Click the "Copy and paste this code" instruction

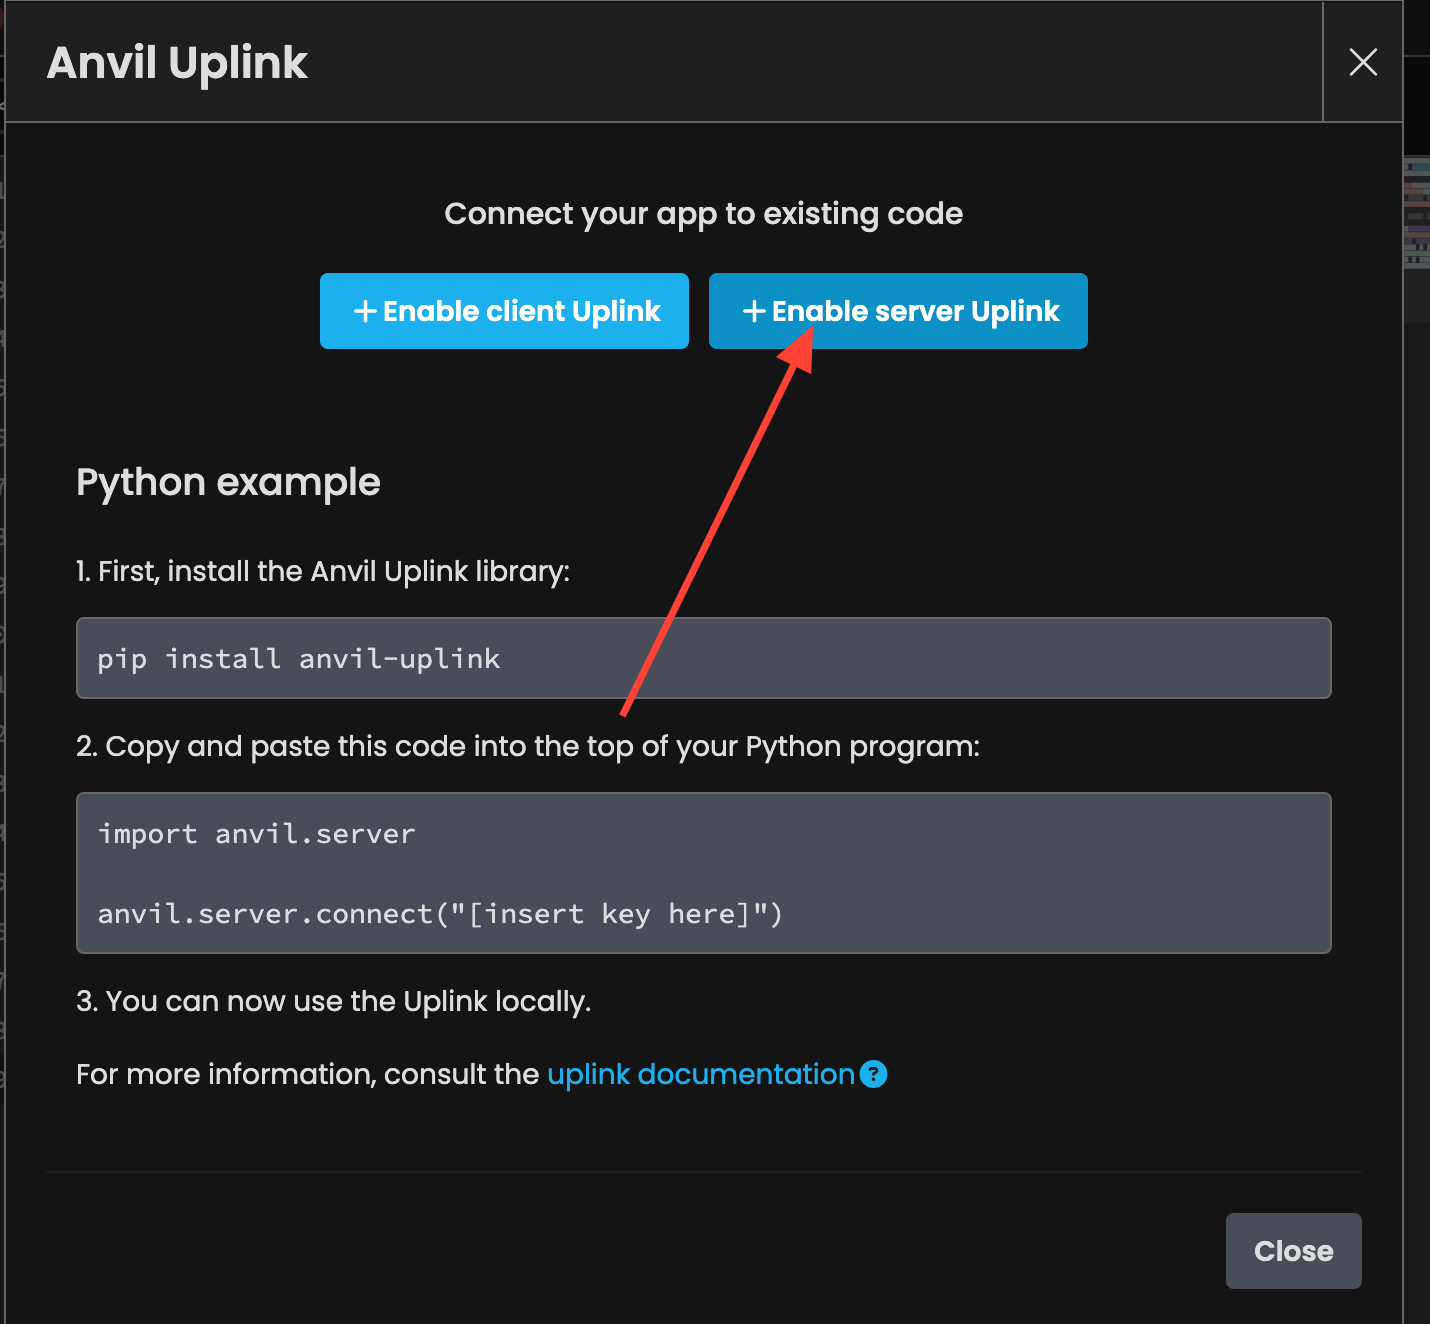(528, 746)
